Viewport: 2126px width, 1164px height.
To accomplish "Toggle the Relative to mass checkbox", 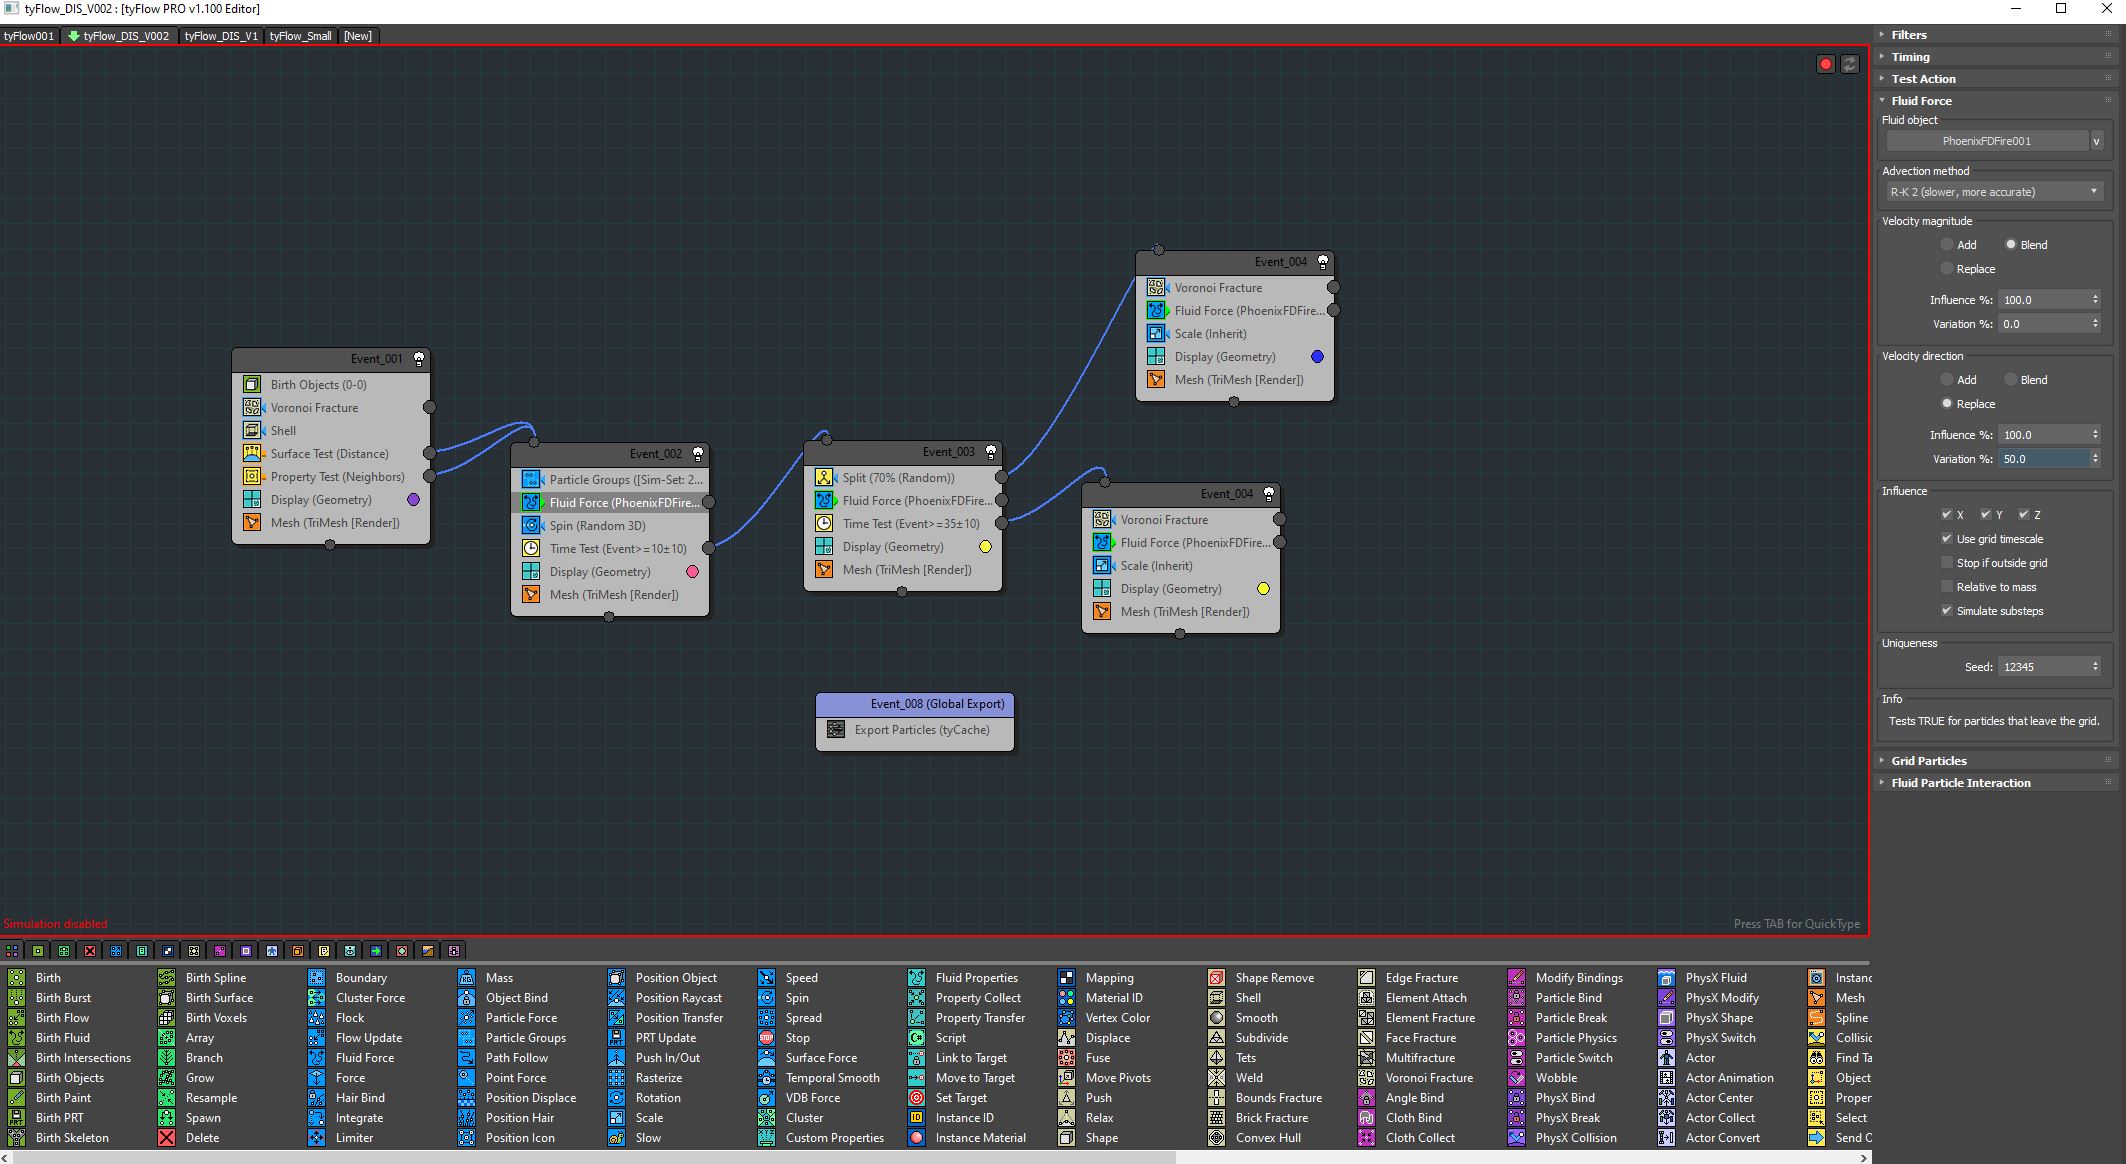I will pyautogui.click(x=1946, y=587).
